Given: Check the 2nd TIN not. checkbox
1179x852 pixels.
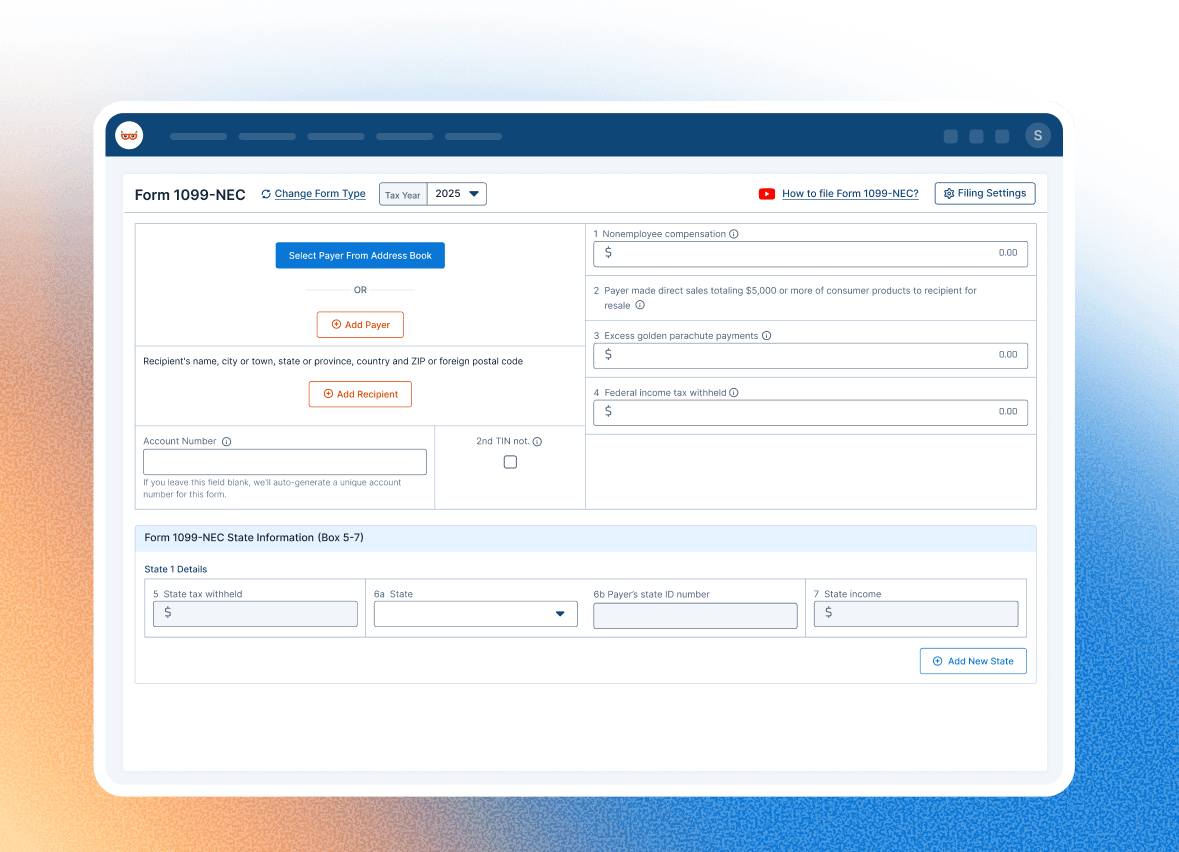Looking at the screenshot, I should pyautogui.click(x=510, y=461).
